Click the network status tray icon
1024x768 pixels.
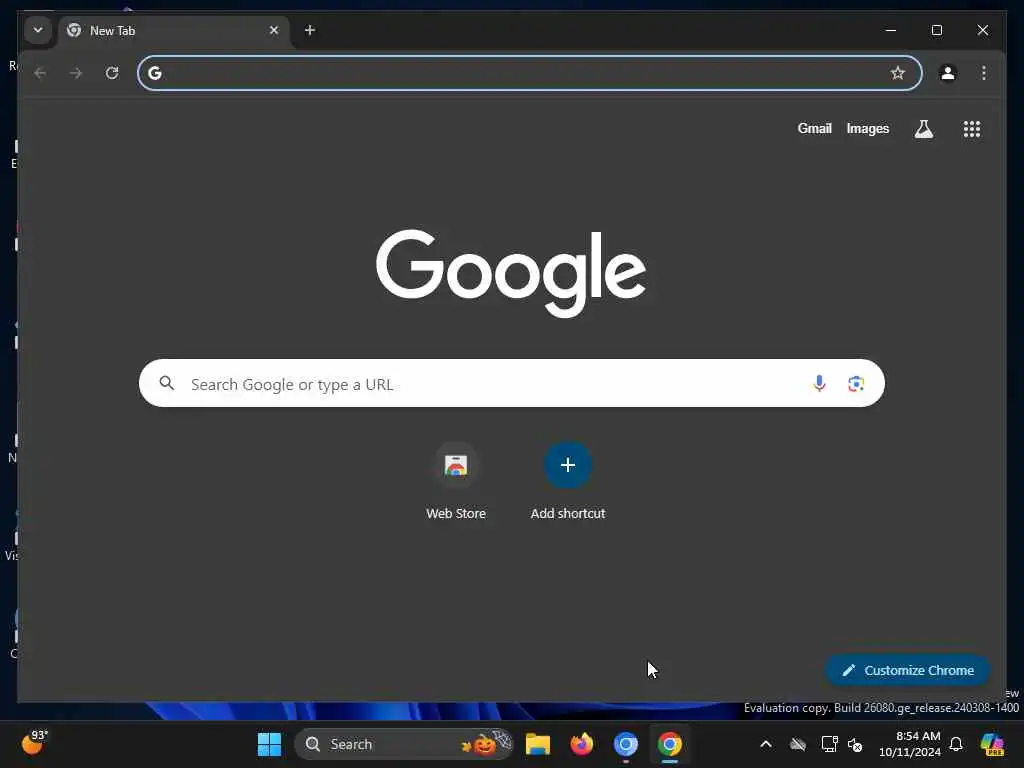coord(829,744)
